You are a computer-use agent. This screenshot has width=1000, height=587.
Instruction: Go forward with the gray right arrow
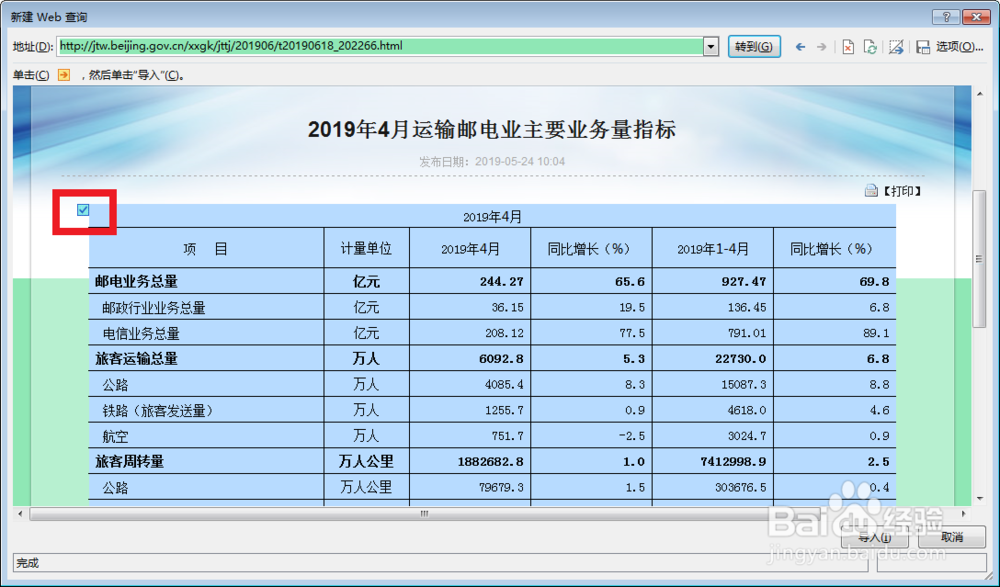(x=821, y=47)
